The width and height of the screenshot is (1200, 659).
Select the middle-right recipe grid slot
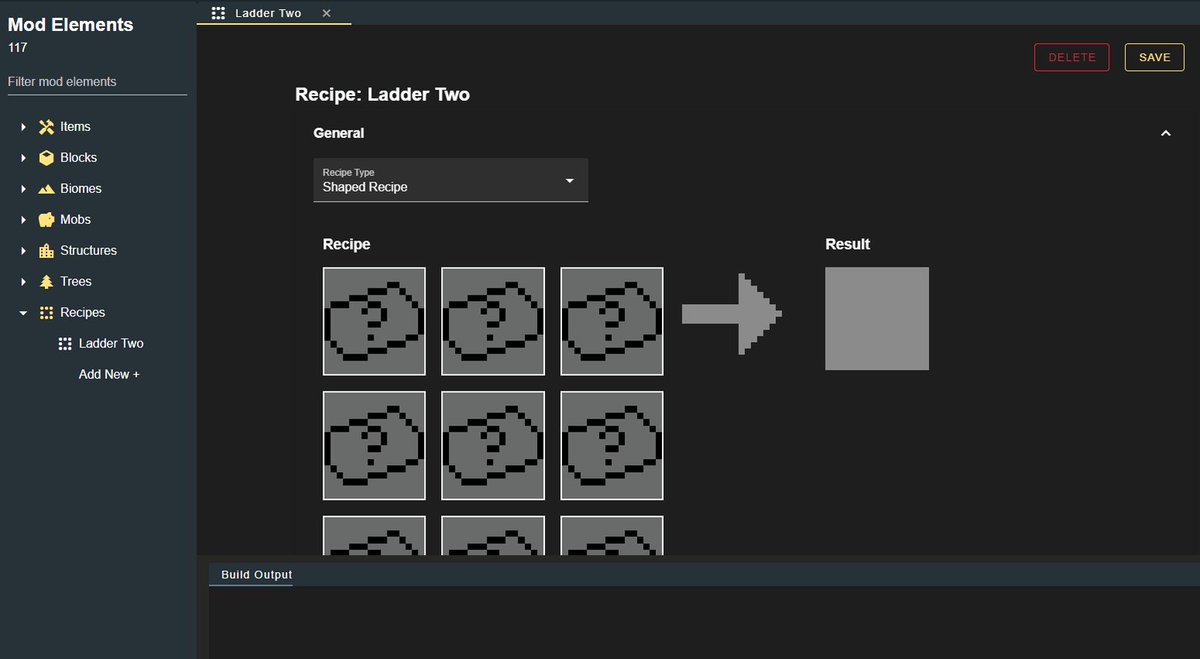click(612, 445)
